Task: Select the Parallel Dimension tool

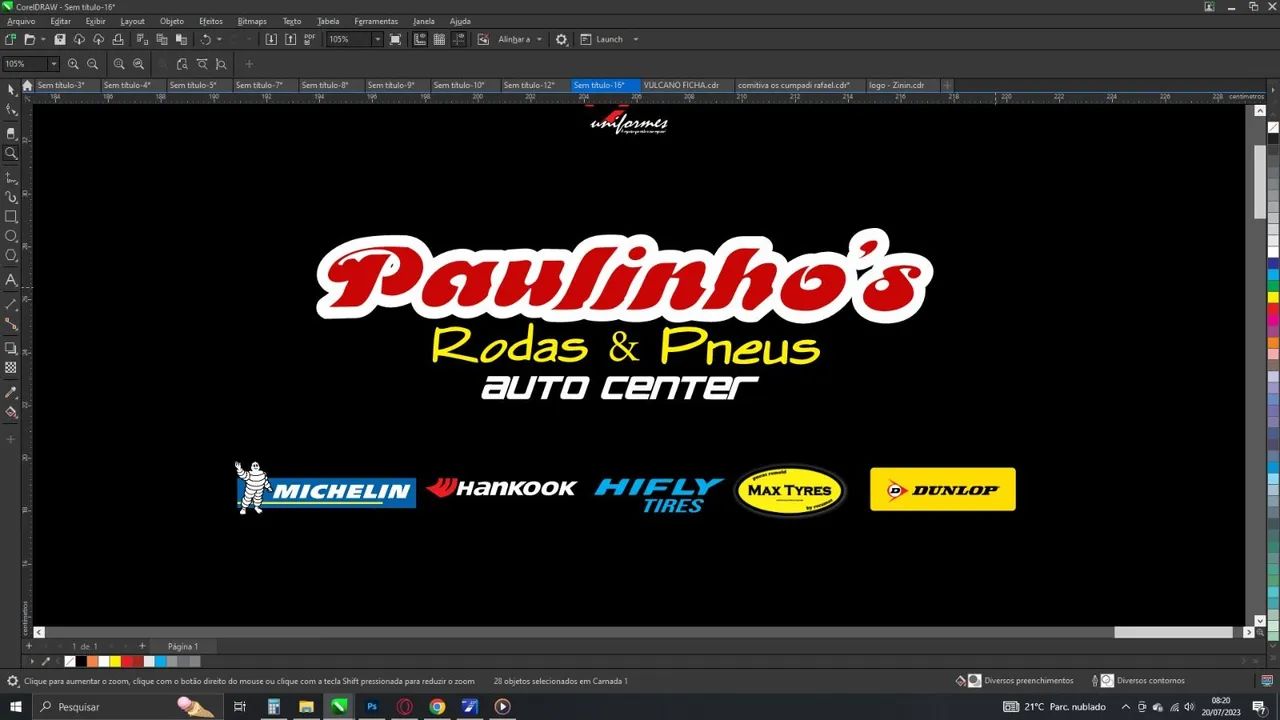Action: pyautogui.click(x=11, y=304)
